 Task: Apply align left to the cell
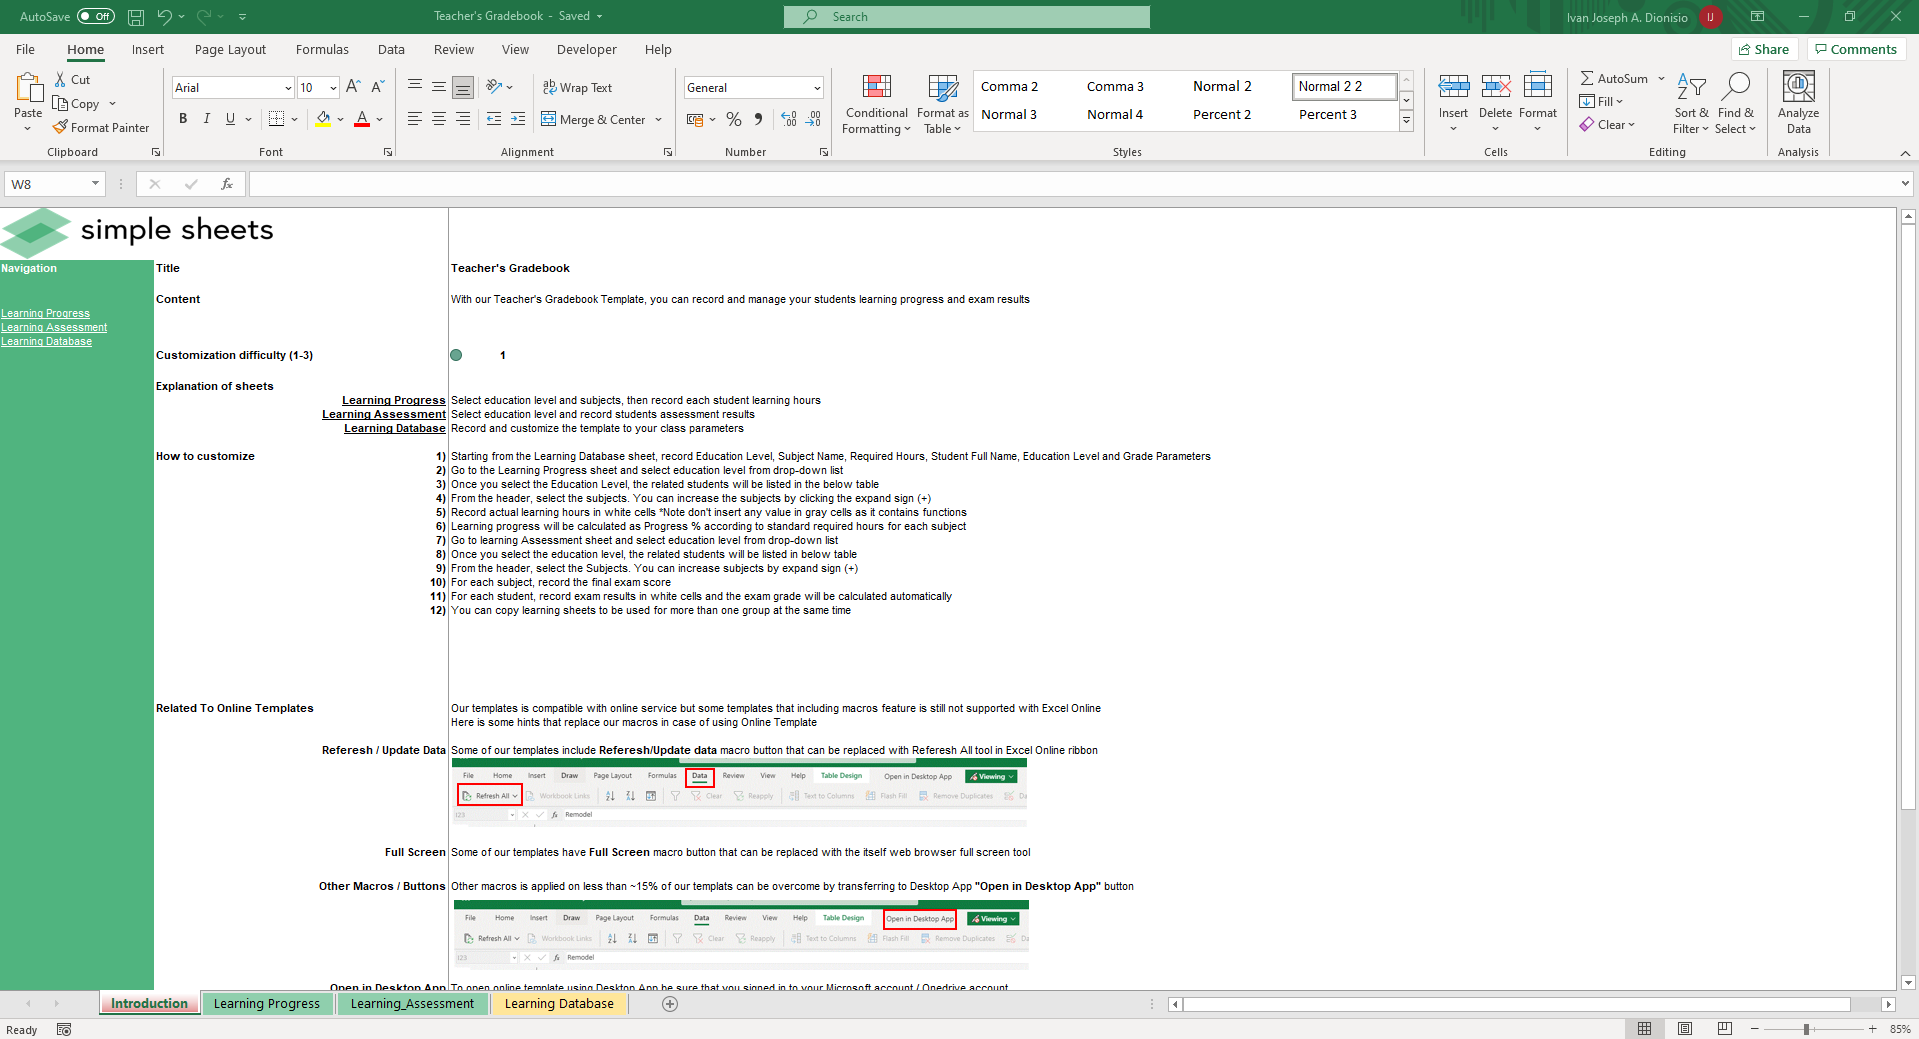(x=415, y=119)
